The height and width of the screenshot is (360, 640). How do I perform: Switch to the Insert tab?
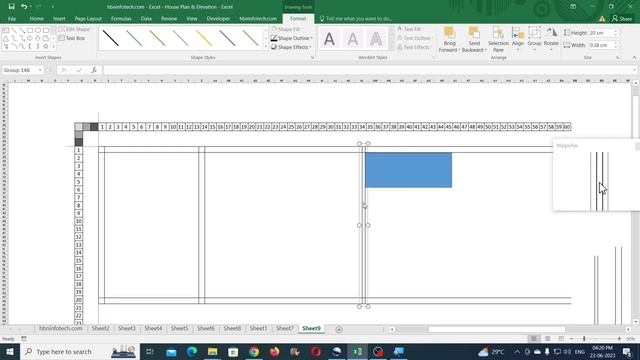[59, 19]
